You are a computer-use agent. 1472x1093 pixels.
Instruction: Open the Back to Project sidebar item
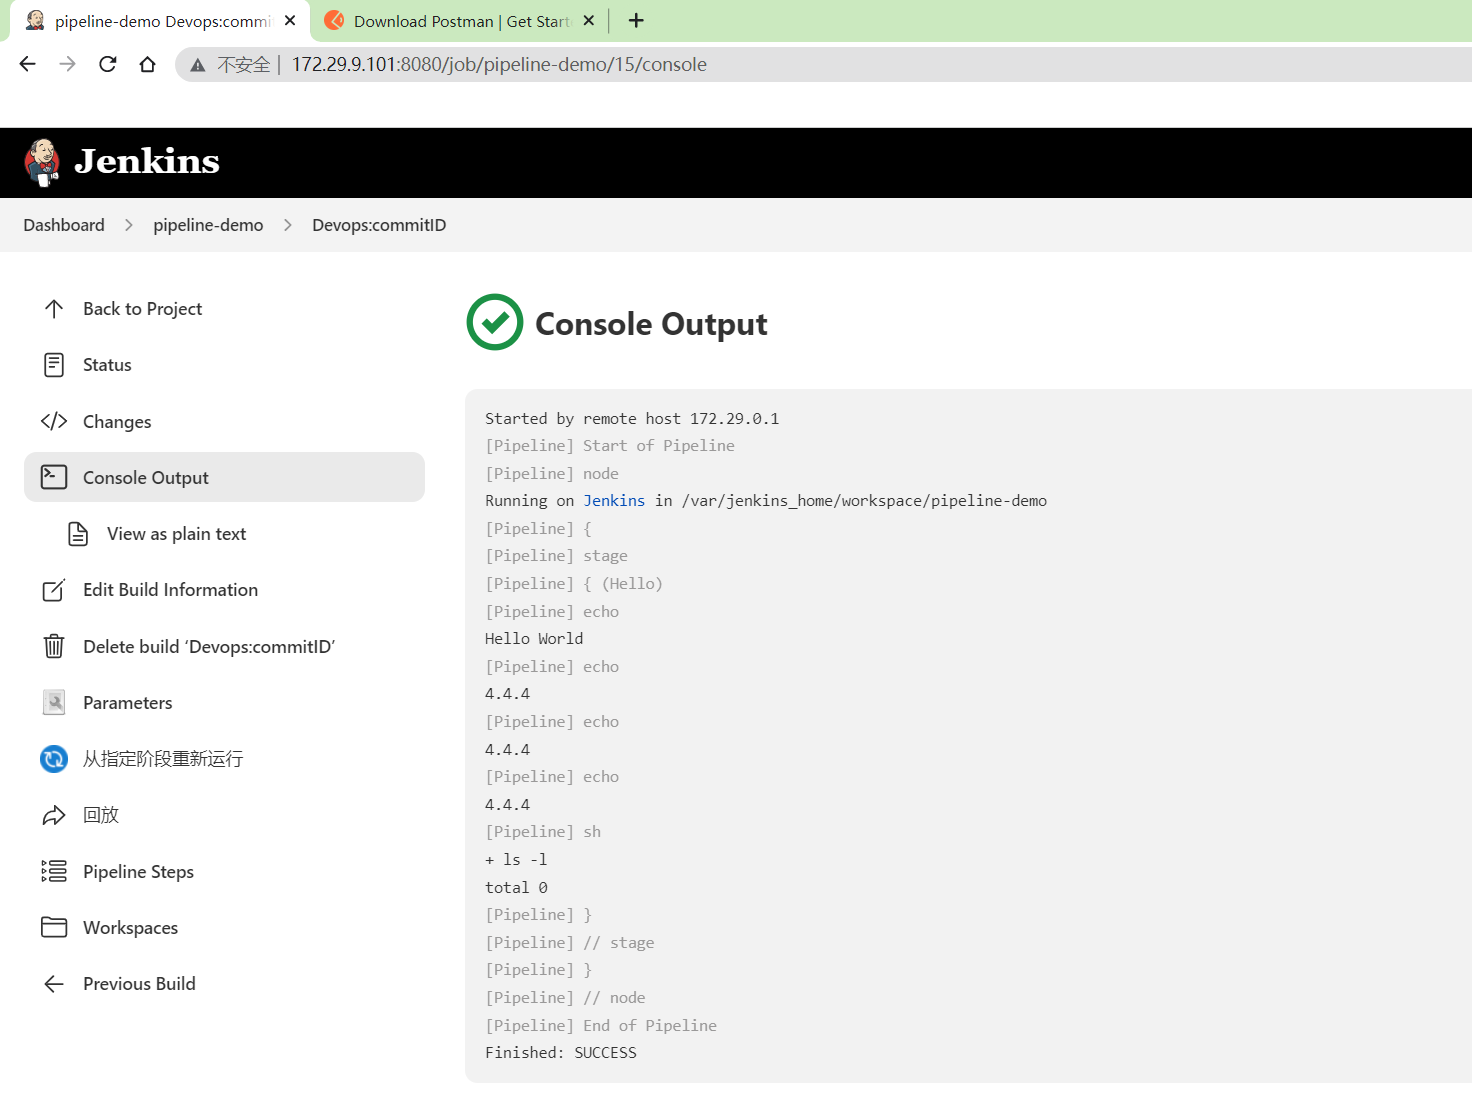tap(224, 309)
